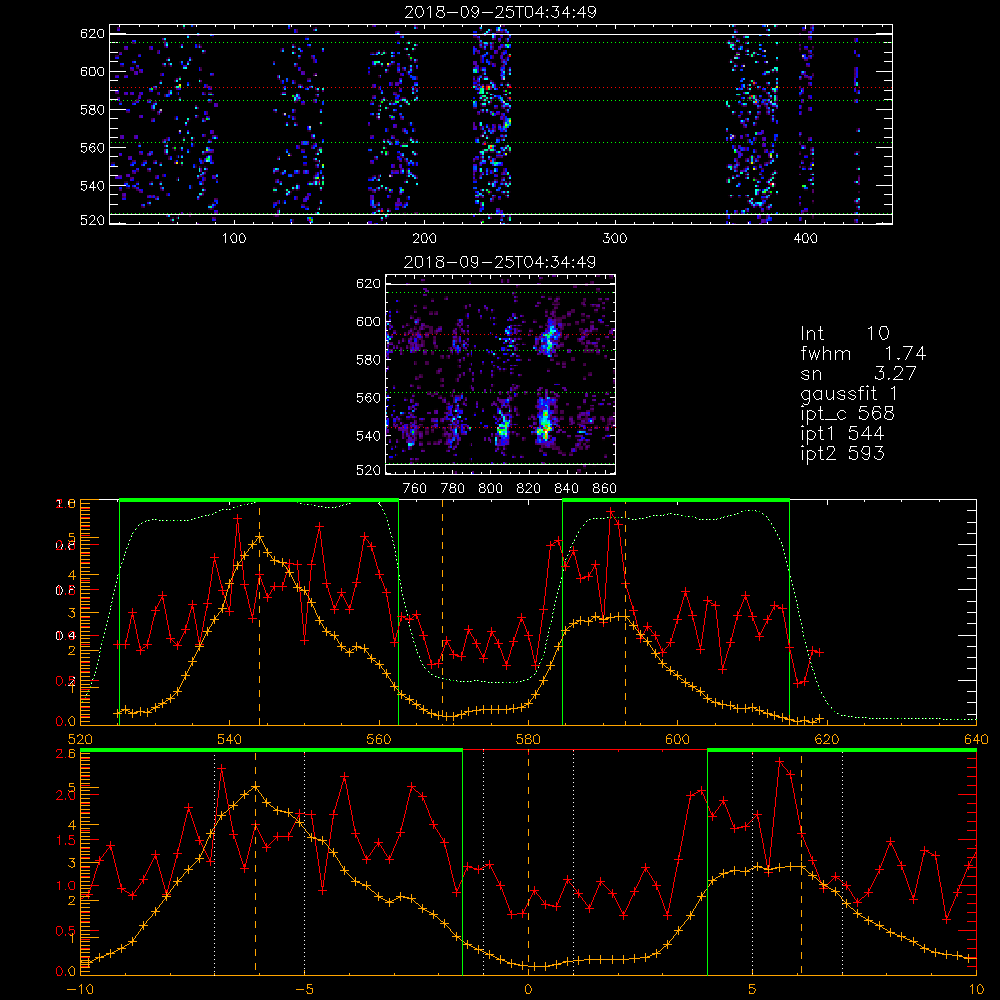Click the bright emission spot in middle image
Image resolution: width=1000 pixels, height=1000 pixels.
[x=544, y=422]
